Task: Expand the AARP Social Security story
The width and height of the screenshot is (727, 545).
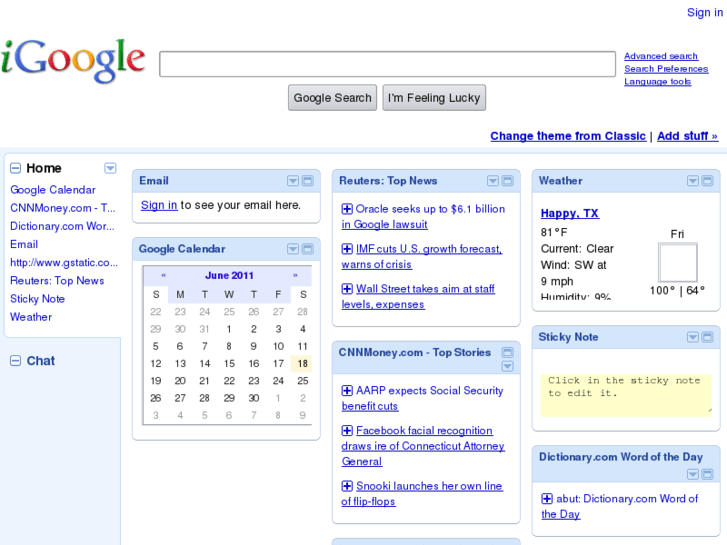Action: [x=347, y=391]
